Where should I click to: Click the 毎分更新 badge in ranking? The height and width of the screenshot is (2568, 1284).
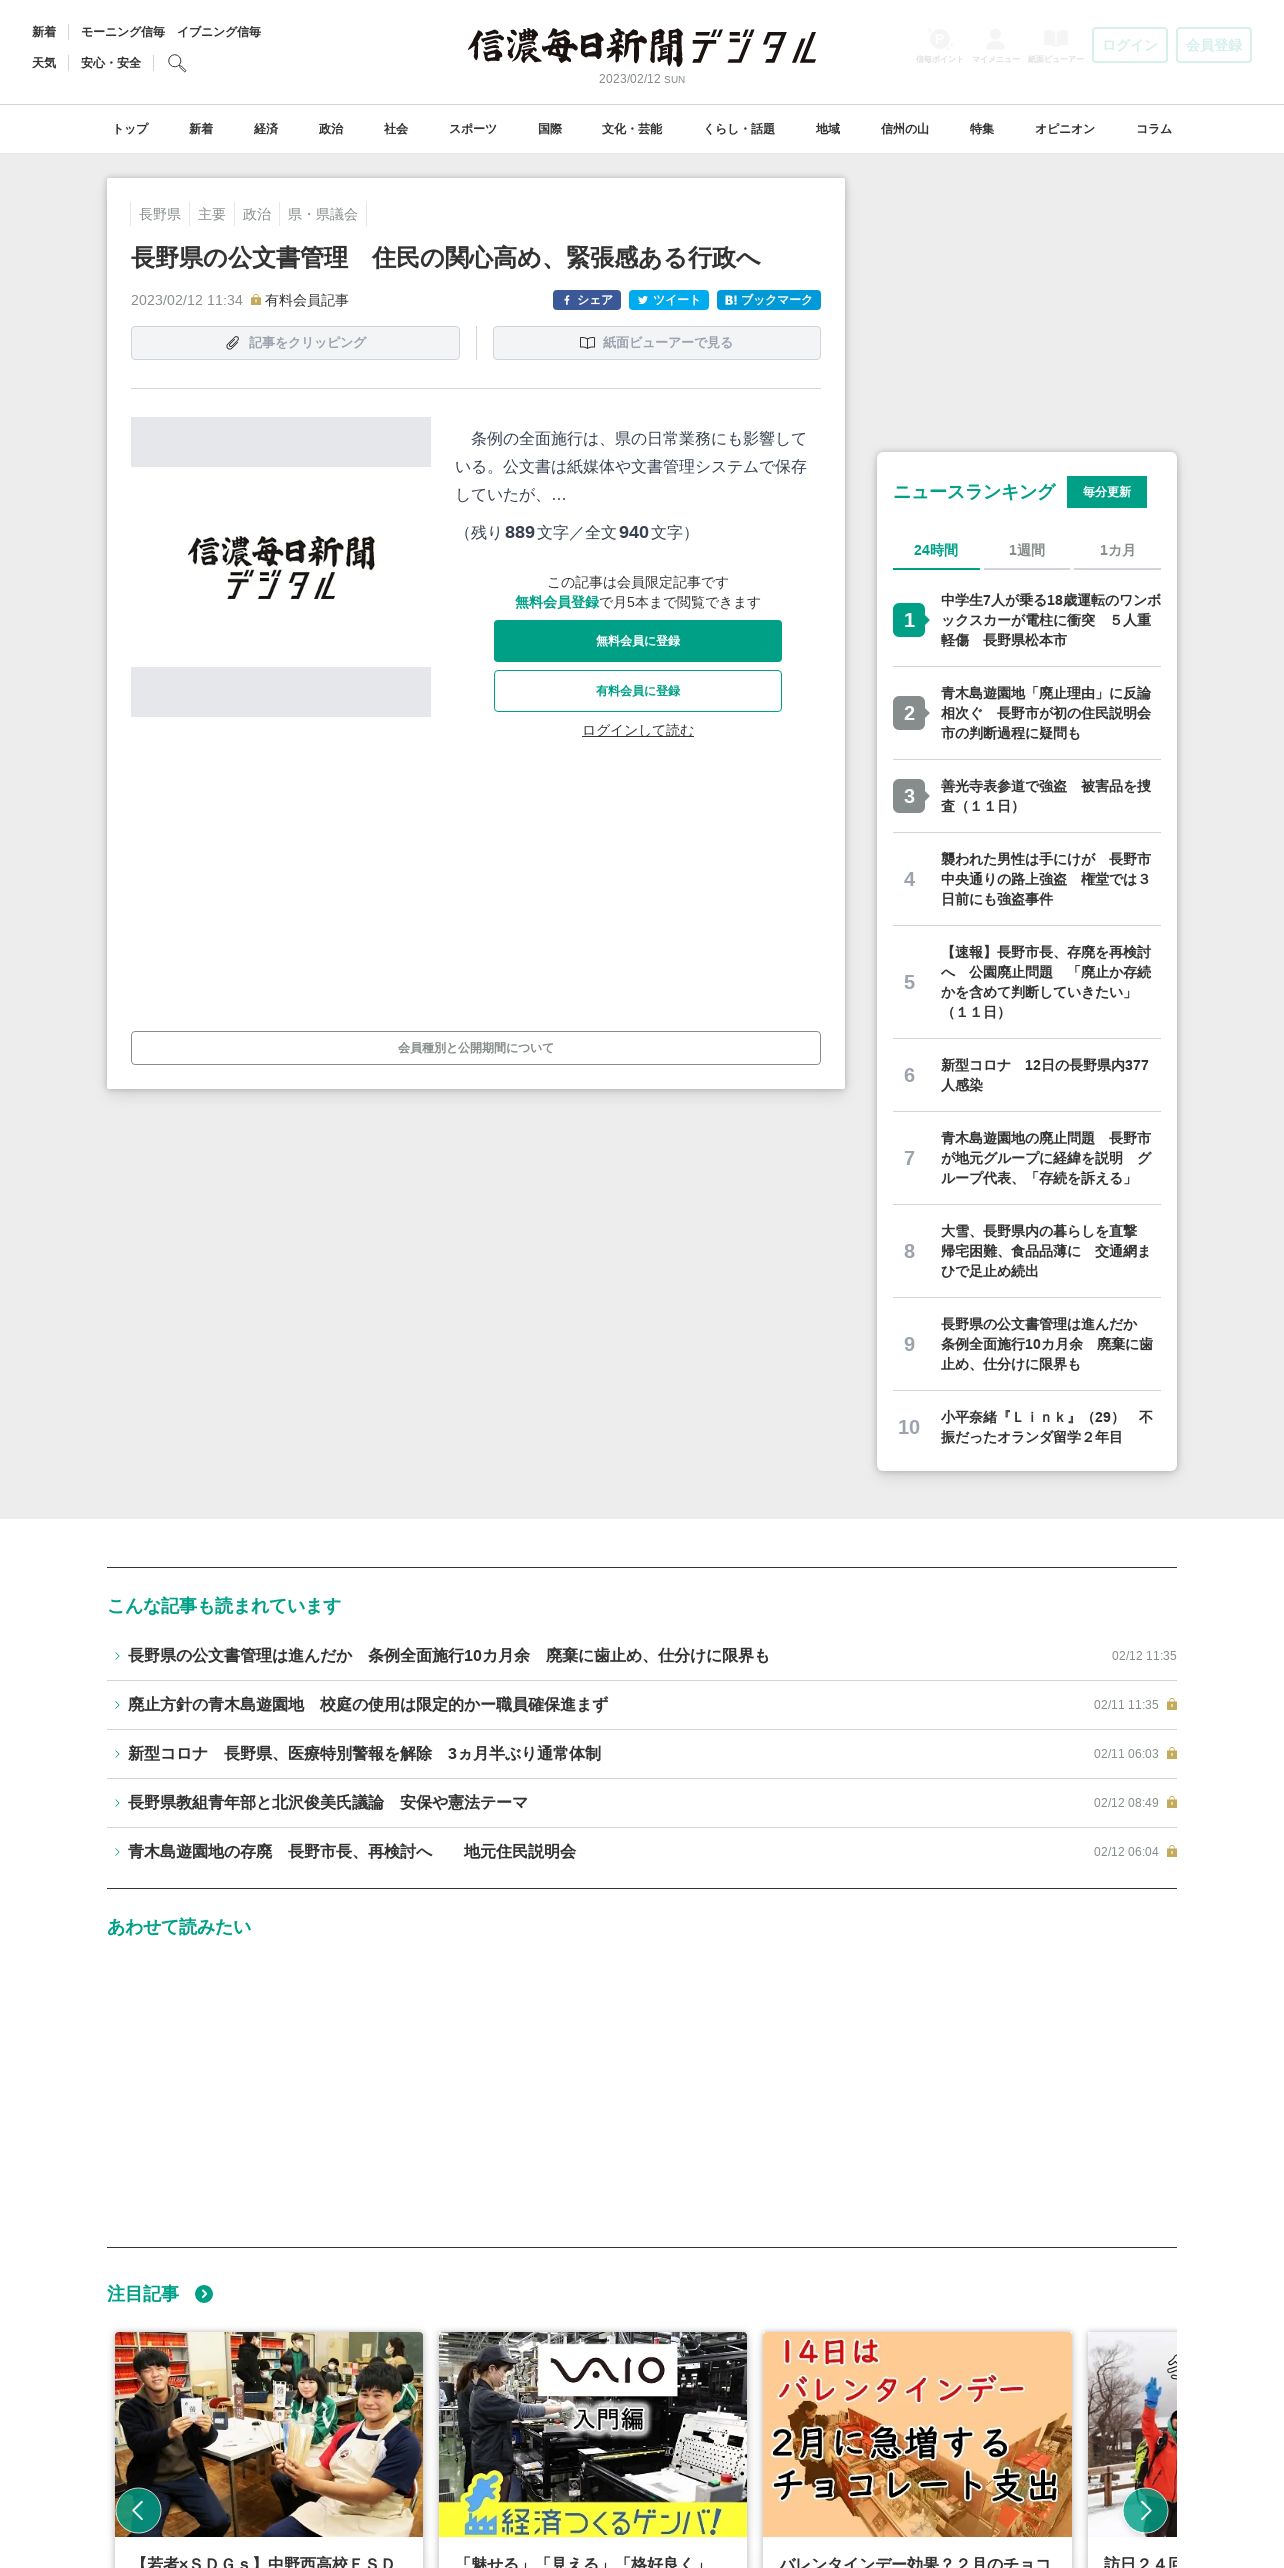click(1107, 492)
